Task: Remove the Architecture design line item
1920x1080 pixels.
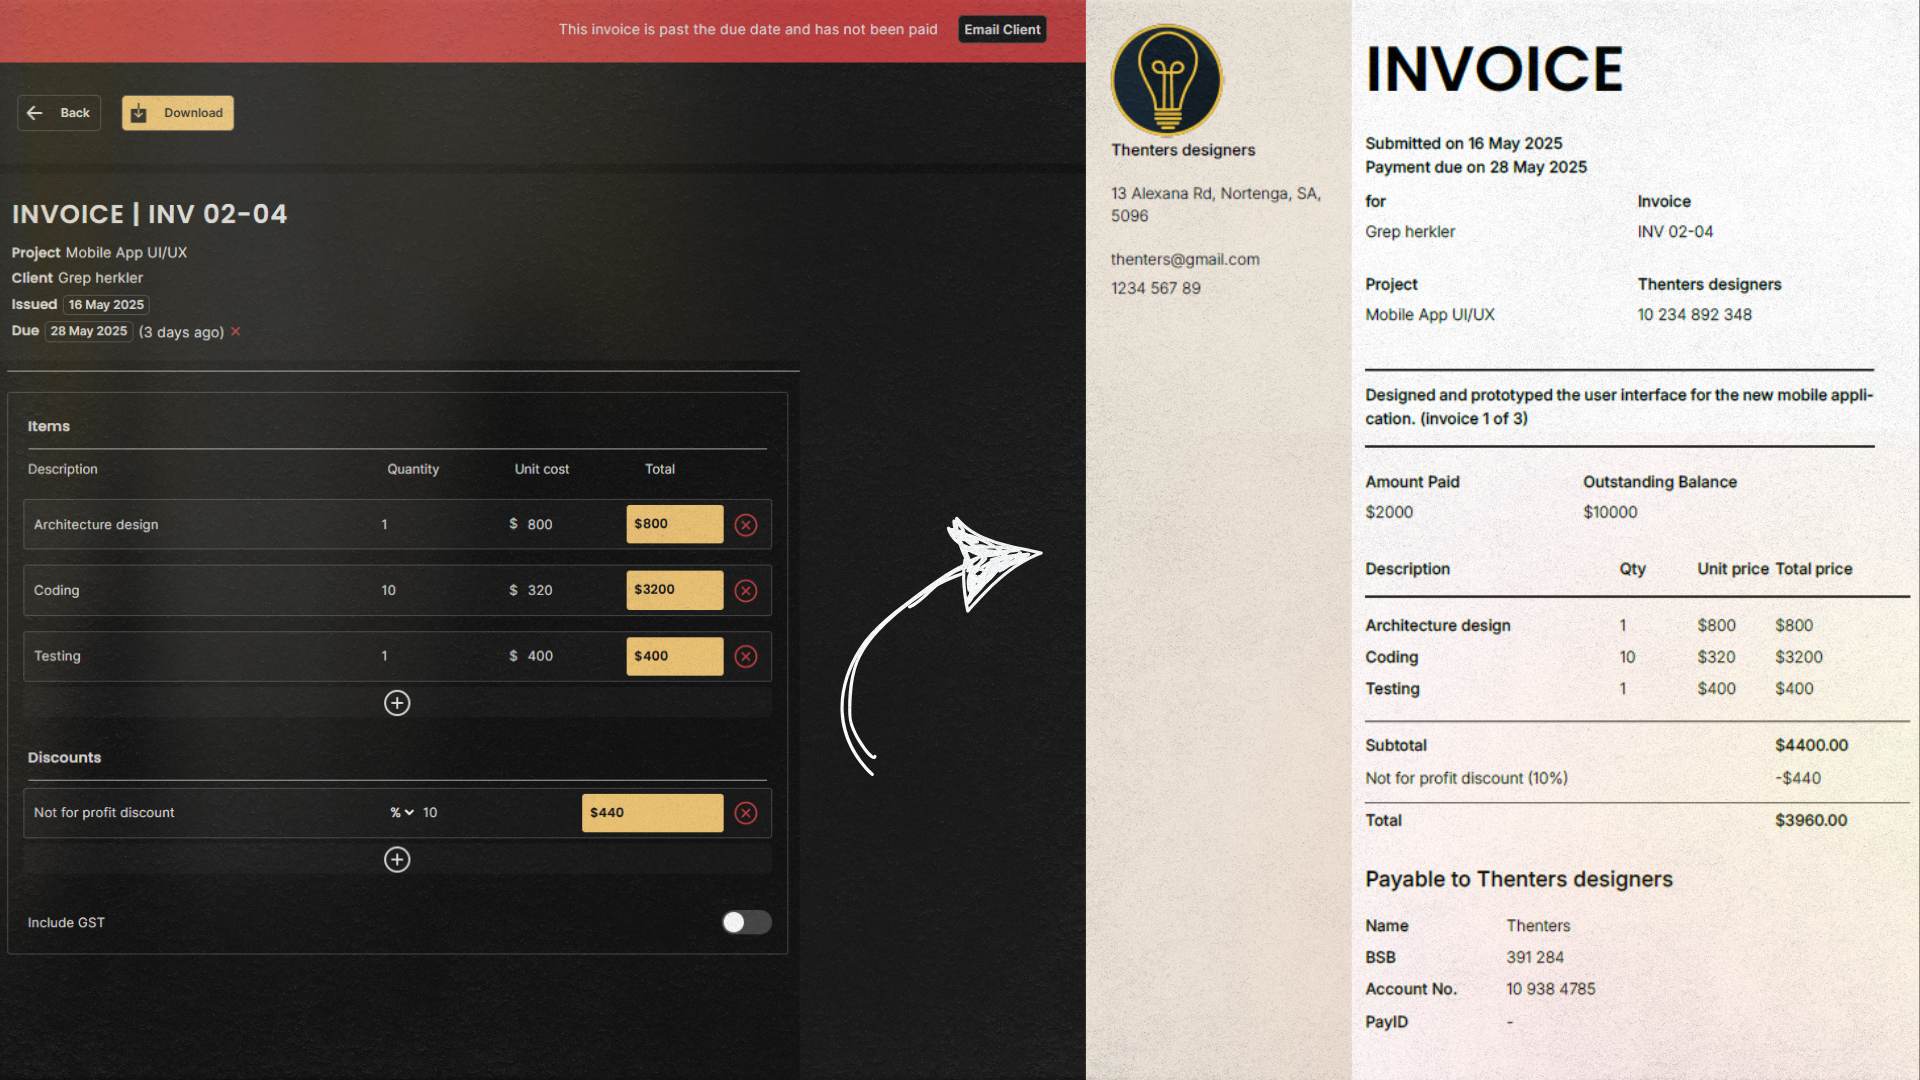Action: click(746, 525)
